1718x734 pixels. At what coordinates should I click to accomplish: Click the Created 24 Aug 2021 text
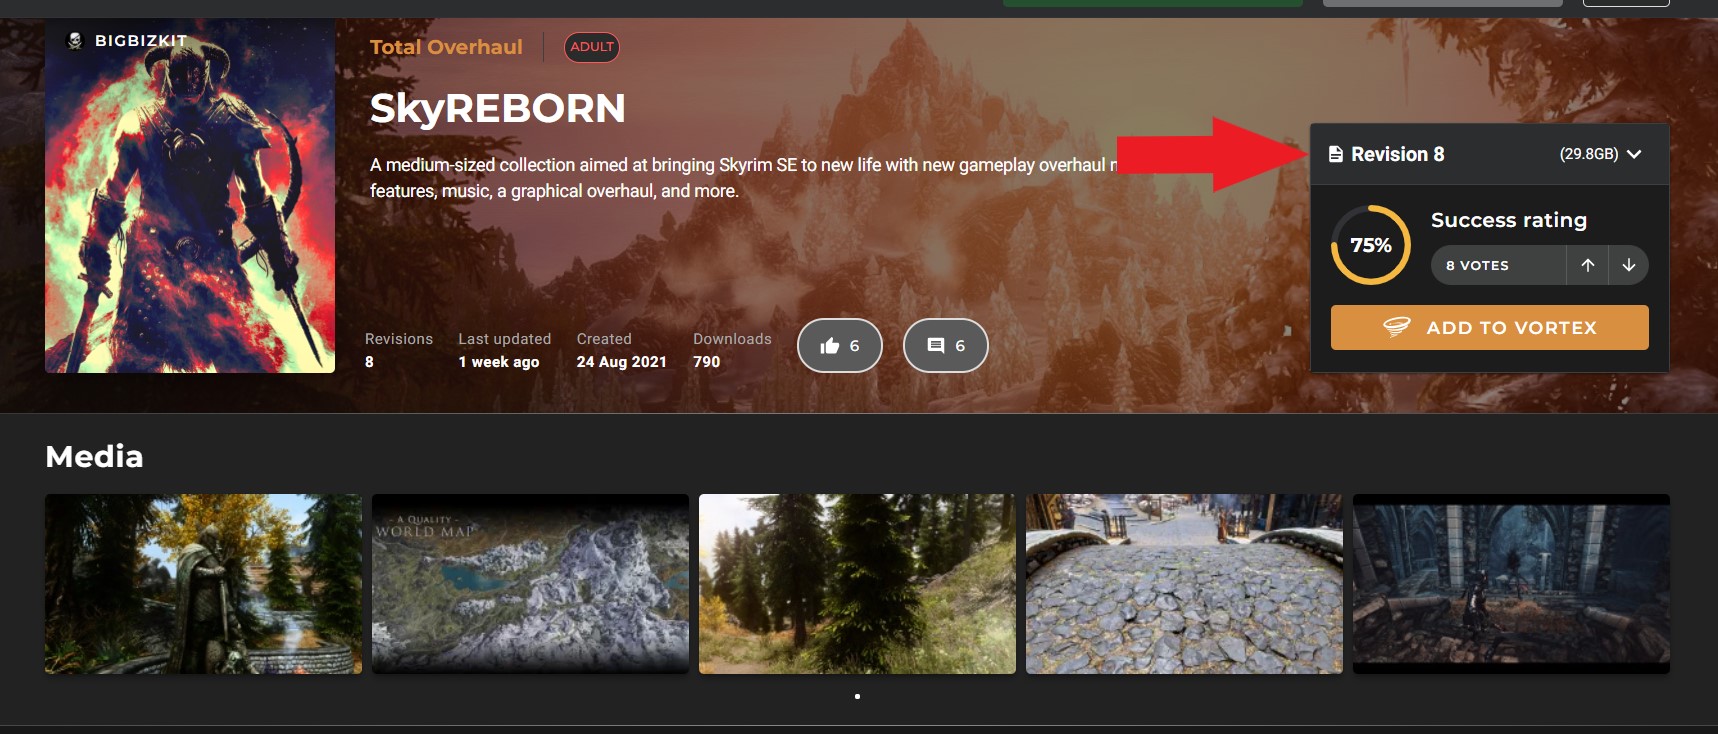[621, 350]
